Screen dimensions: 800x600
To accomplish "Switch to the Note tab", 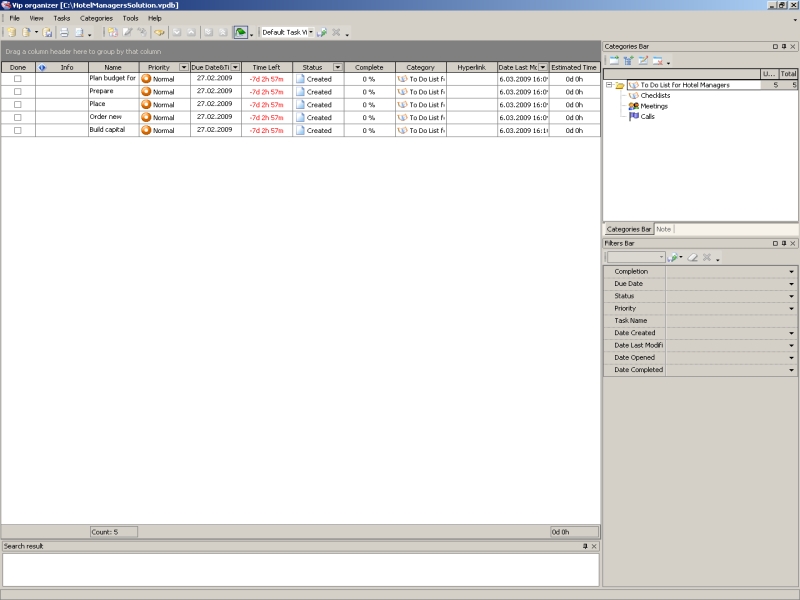I will click(664, 230).
